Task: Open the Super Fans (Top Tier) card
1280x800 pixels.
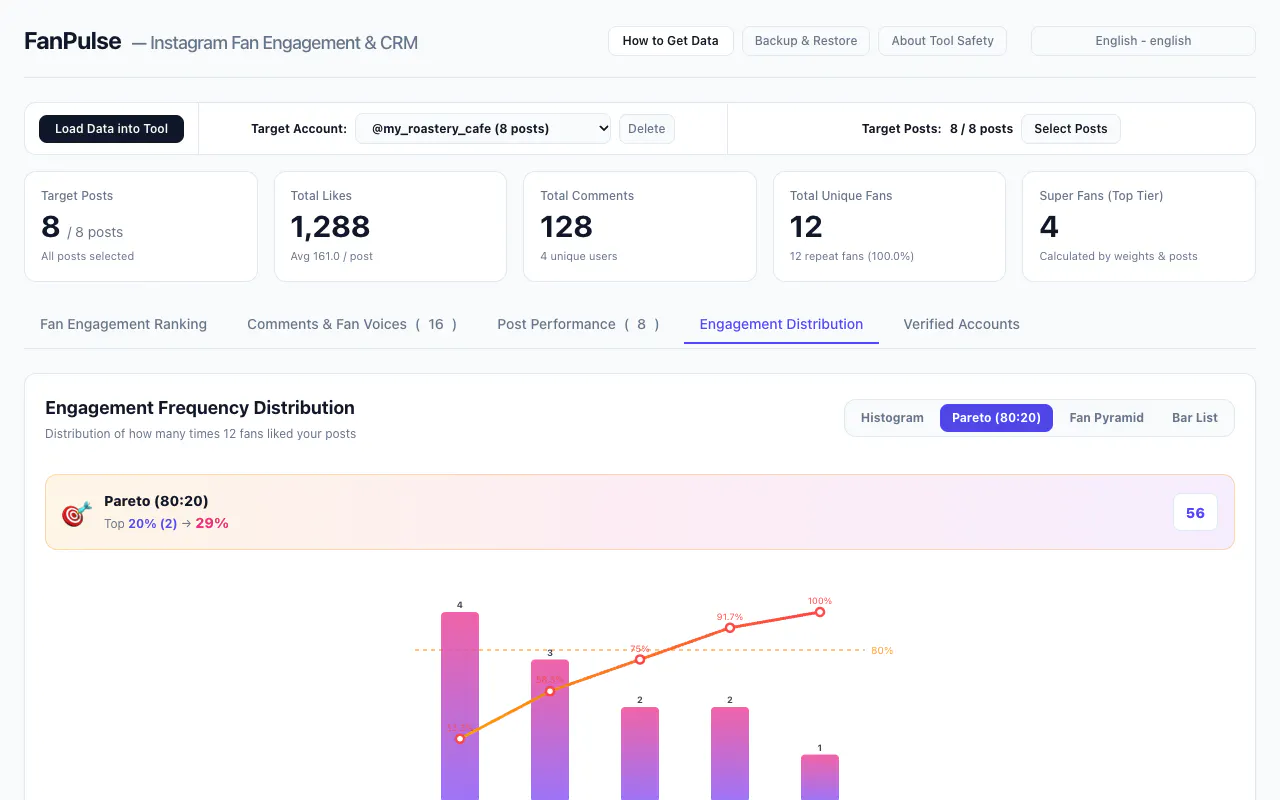Action: (x=1139, y=226)
